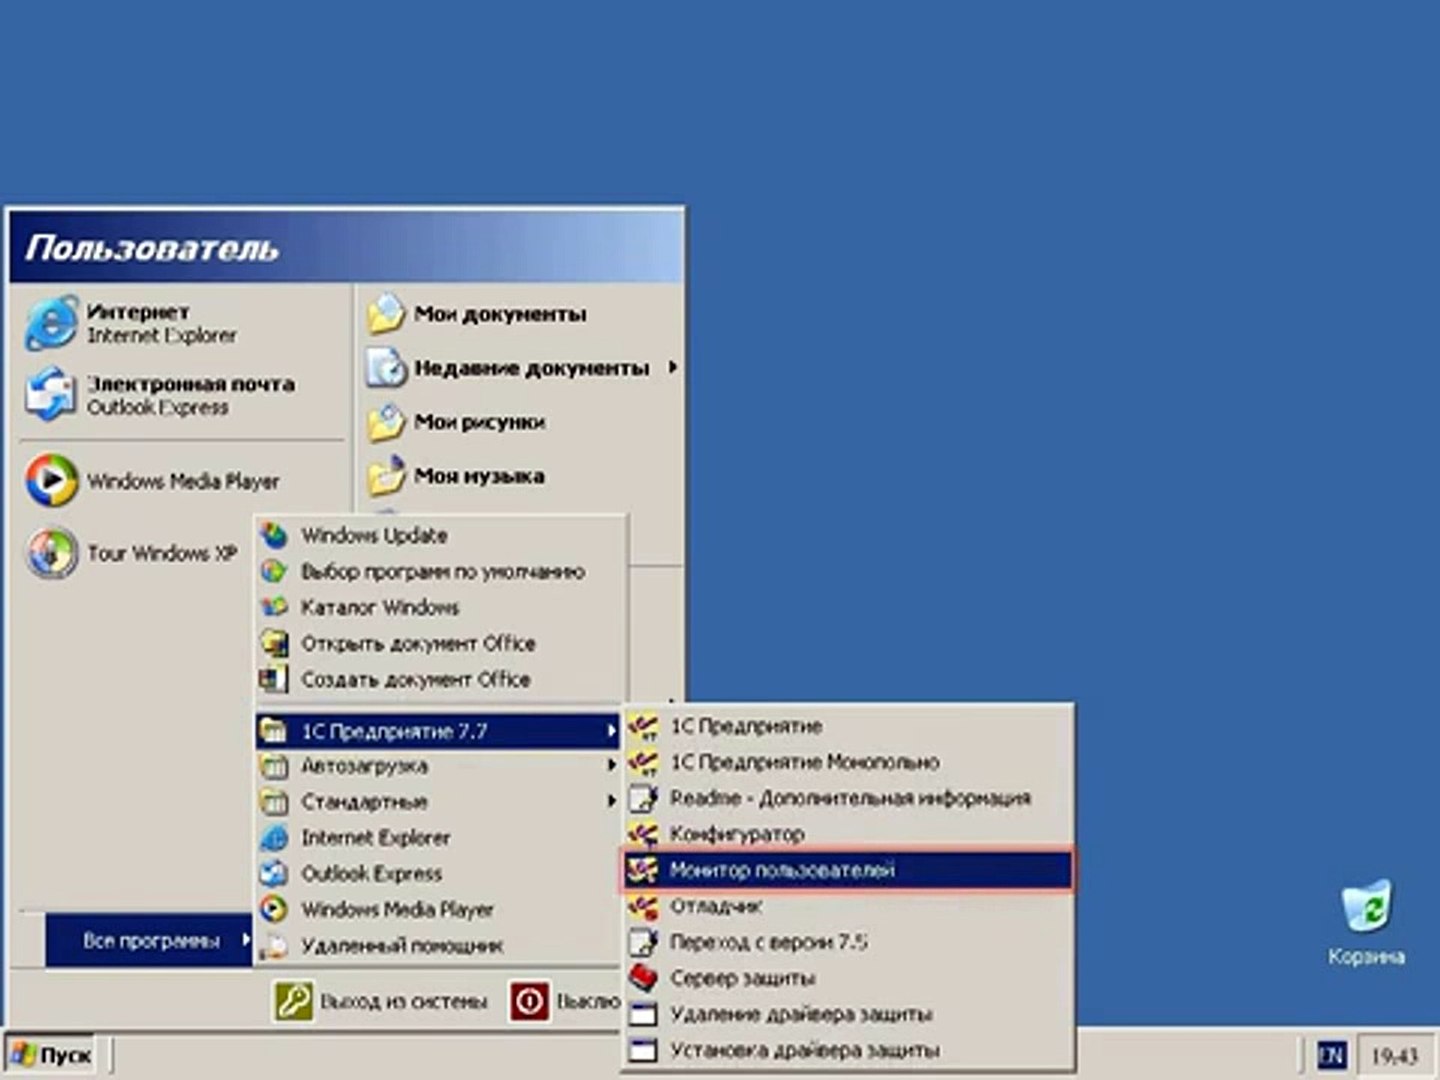Viewport: 1440px width, 1080px height.
Task: Launch Outlook Express from the Все программы list
Action: click(x=440, y=874)
